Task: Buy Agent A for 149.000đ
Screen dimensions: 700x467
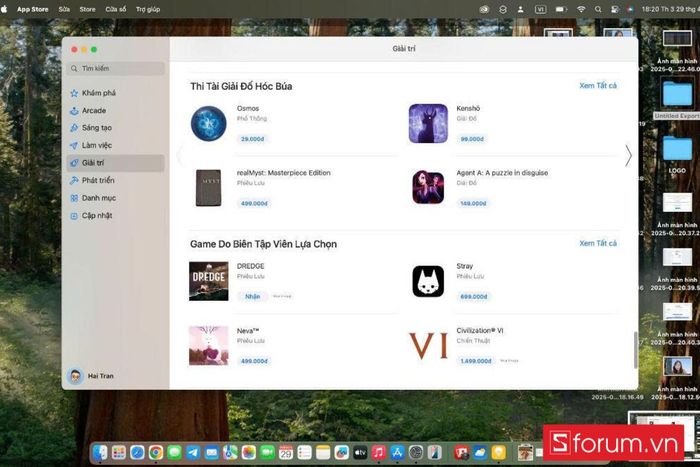Action: point(473,203)
